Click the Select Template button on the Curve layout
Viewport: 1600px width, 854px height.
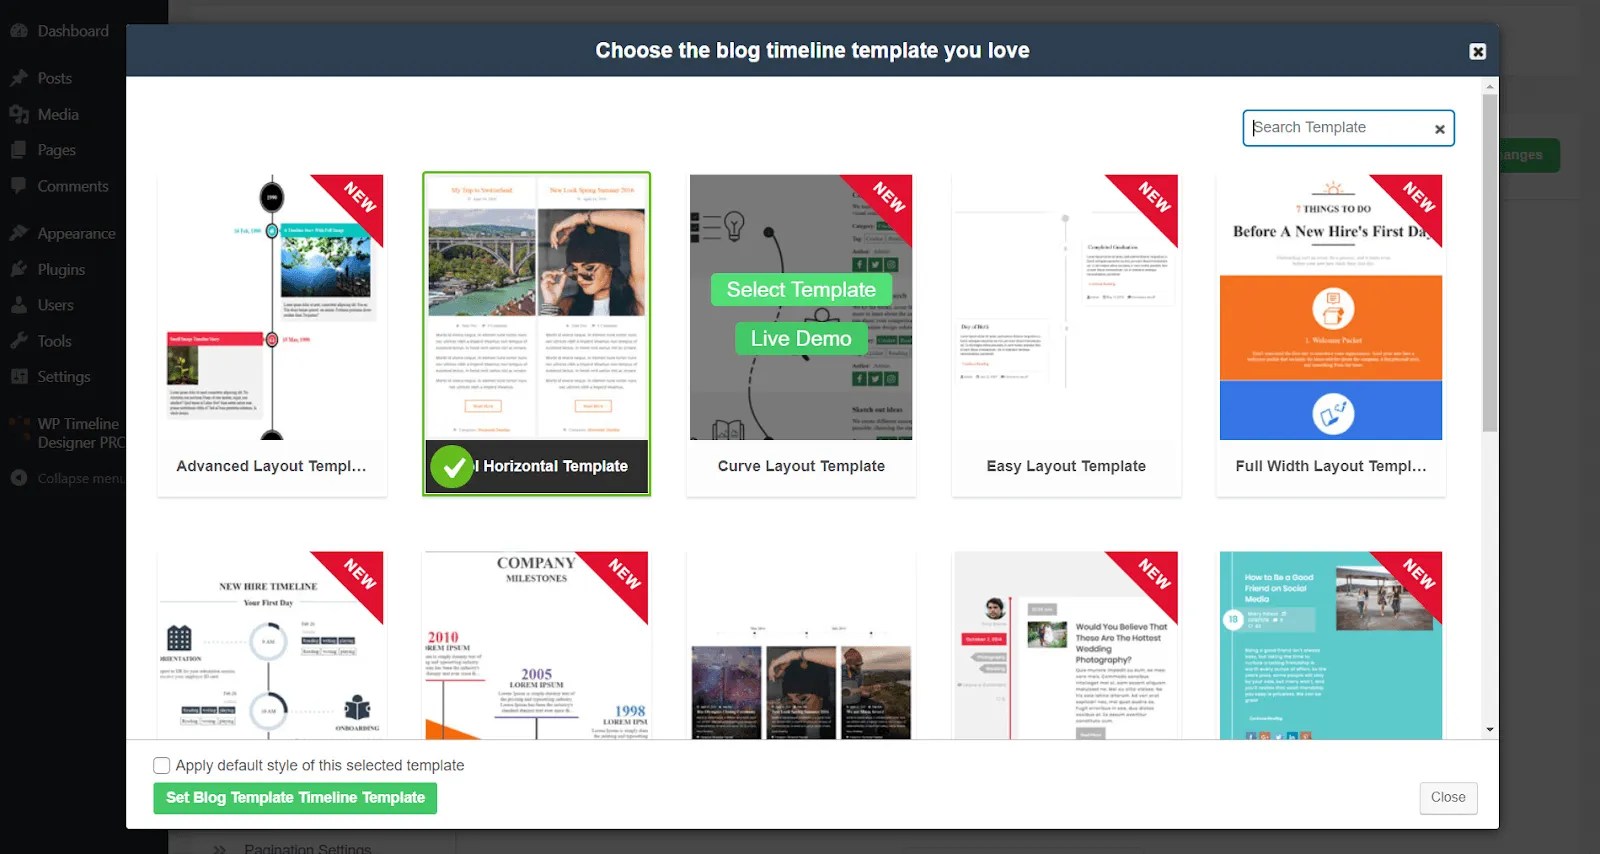(x=801, y=290)
